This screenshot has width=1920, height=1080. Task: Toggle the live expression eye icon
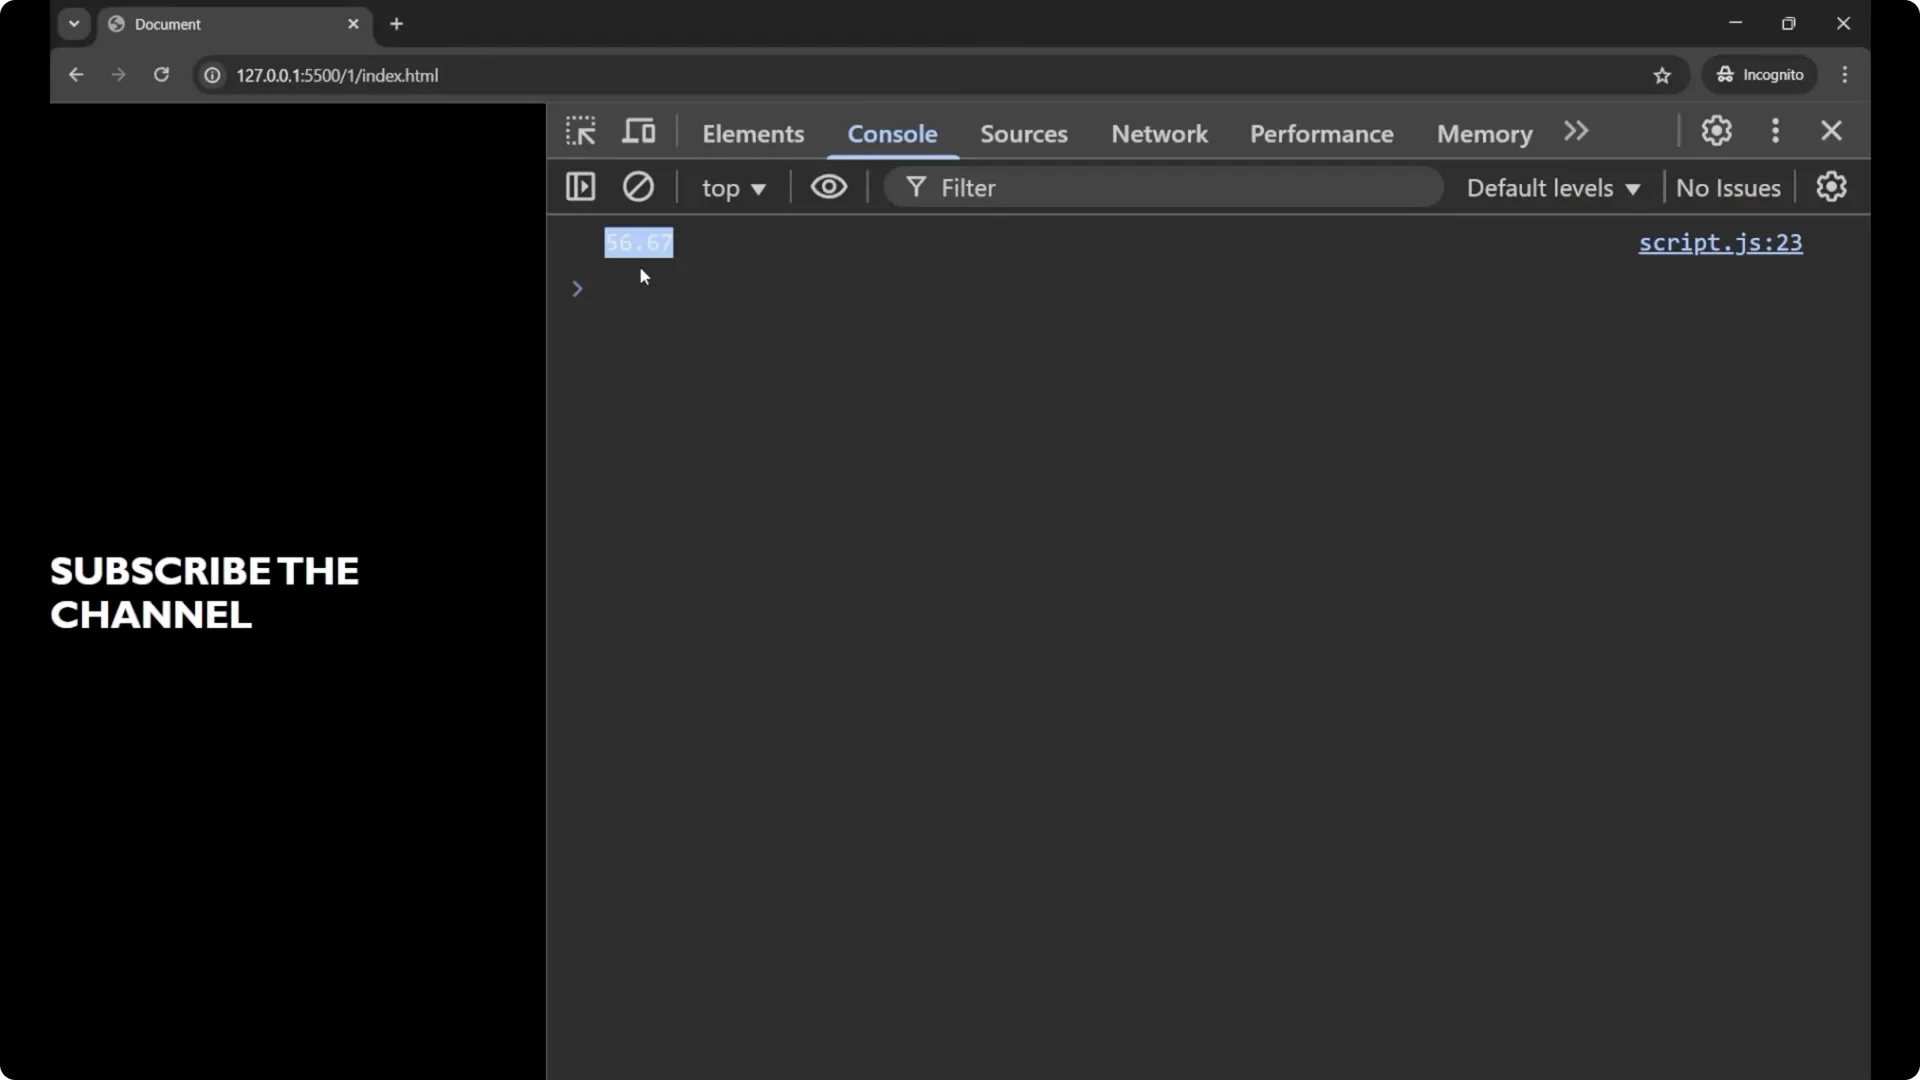click(x=829, y=187)
